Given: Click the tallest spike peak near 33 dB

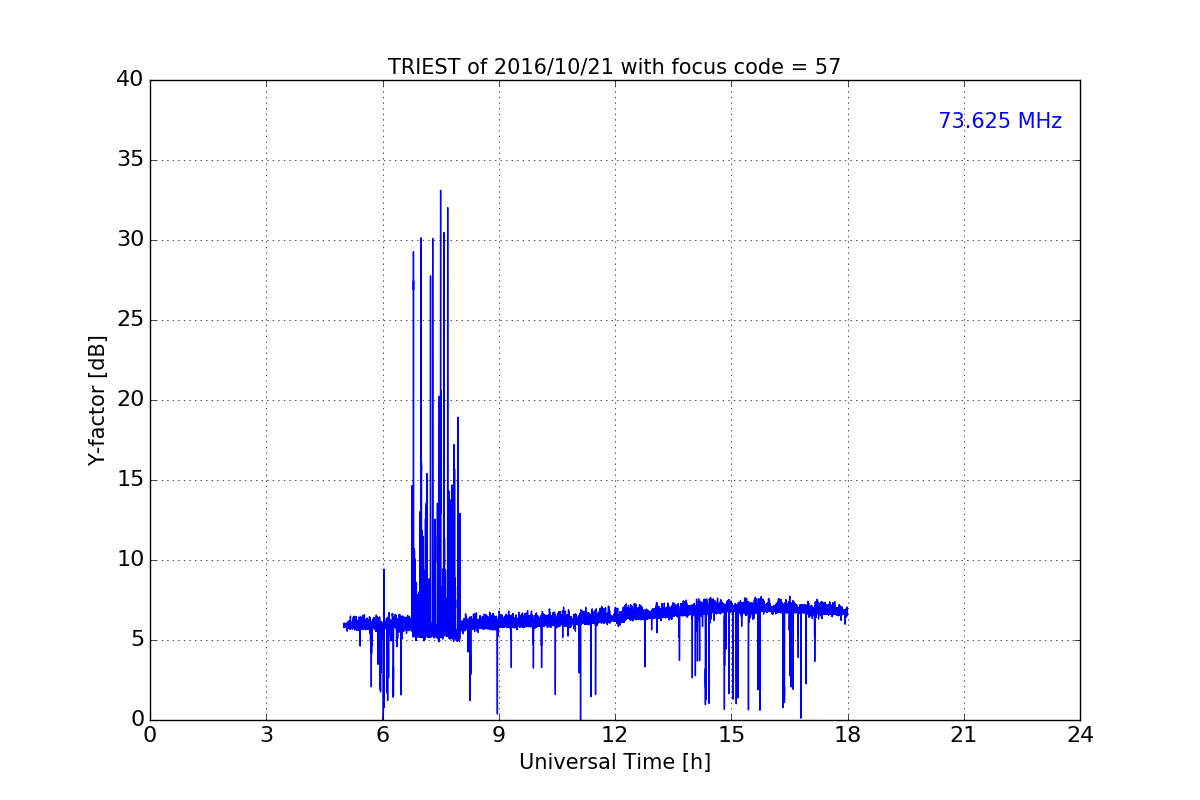Looking at the screenshot, I should tap(440, 192).
